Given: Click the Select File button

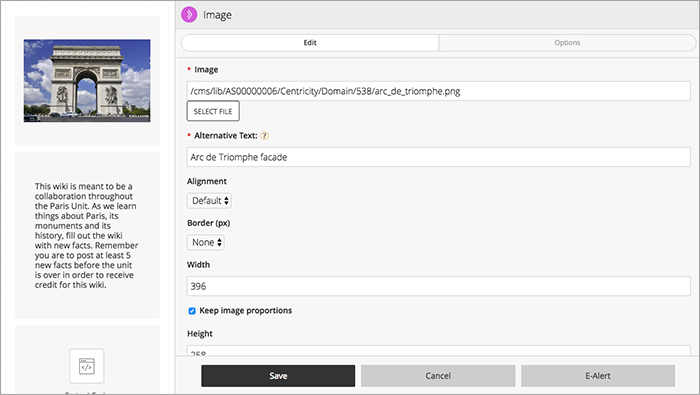Looking at the screenshot, I should tap(213, 111).
